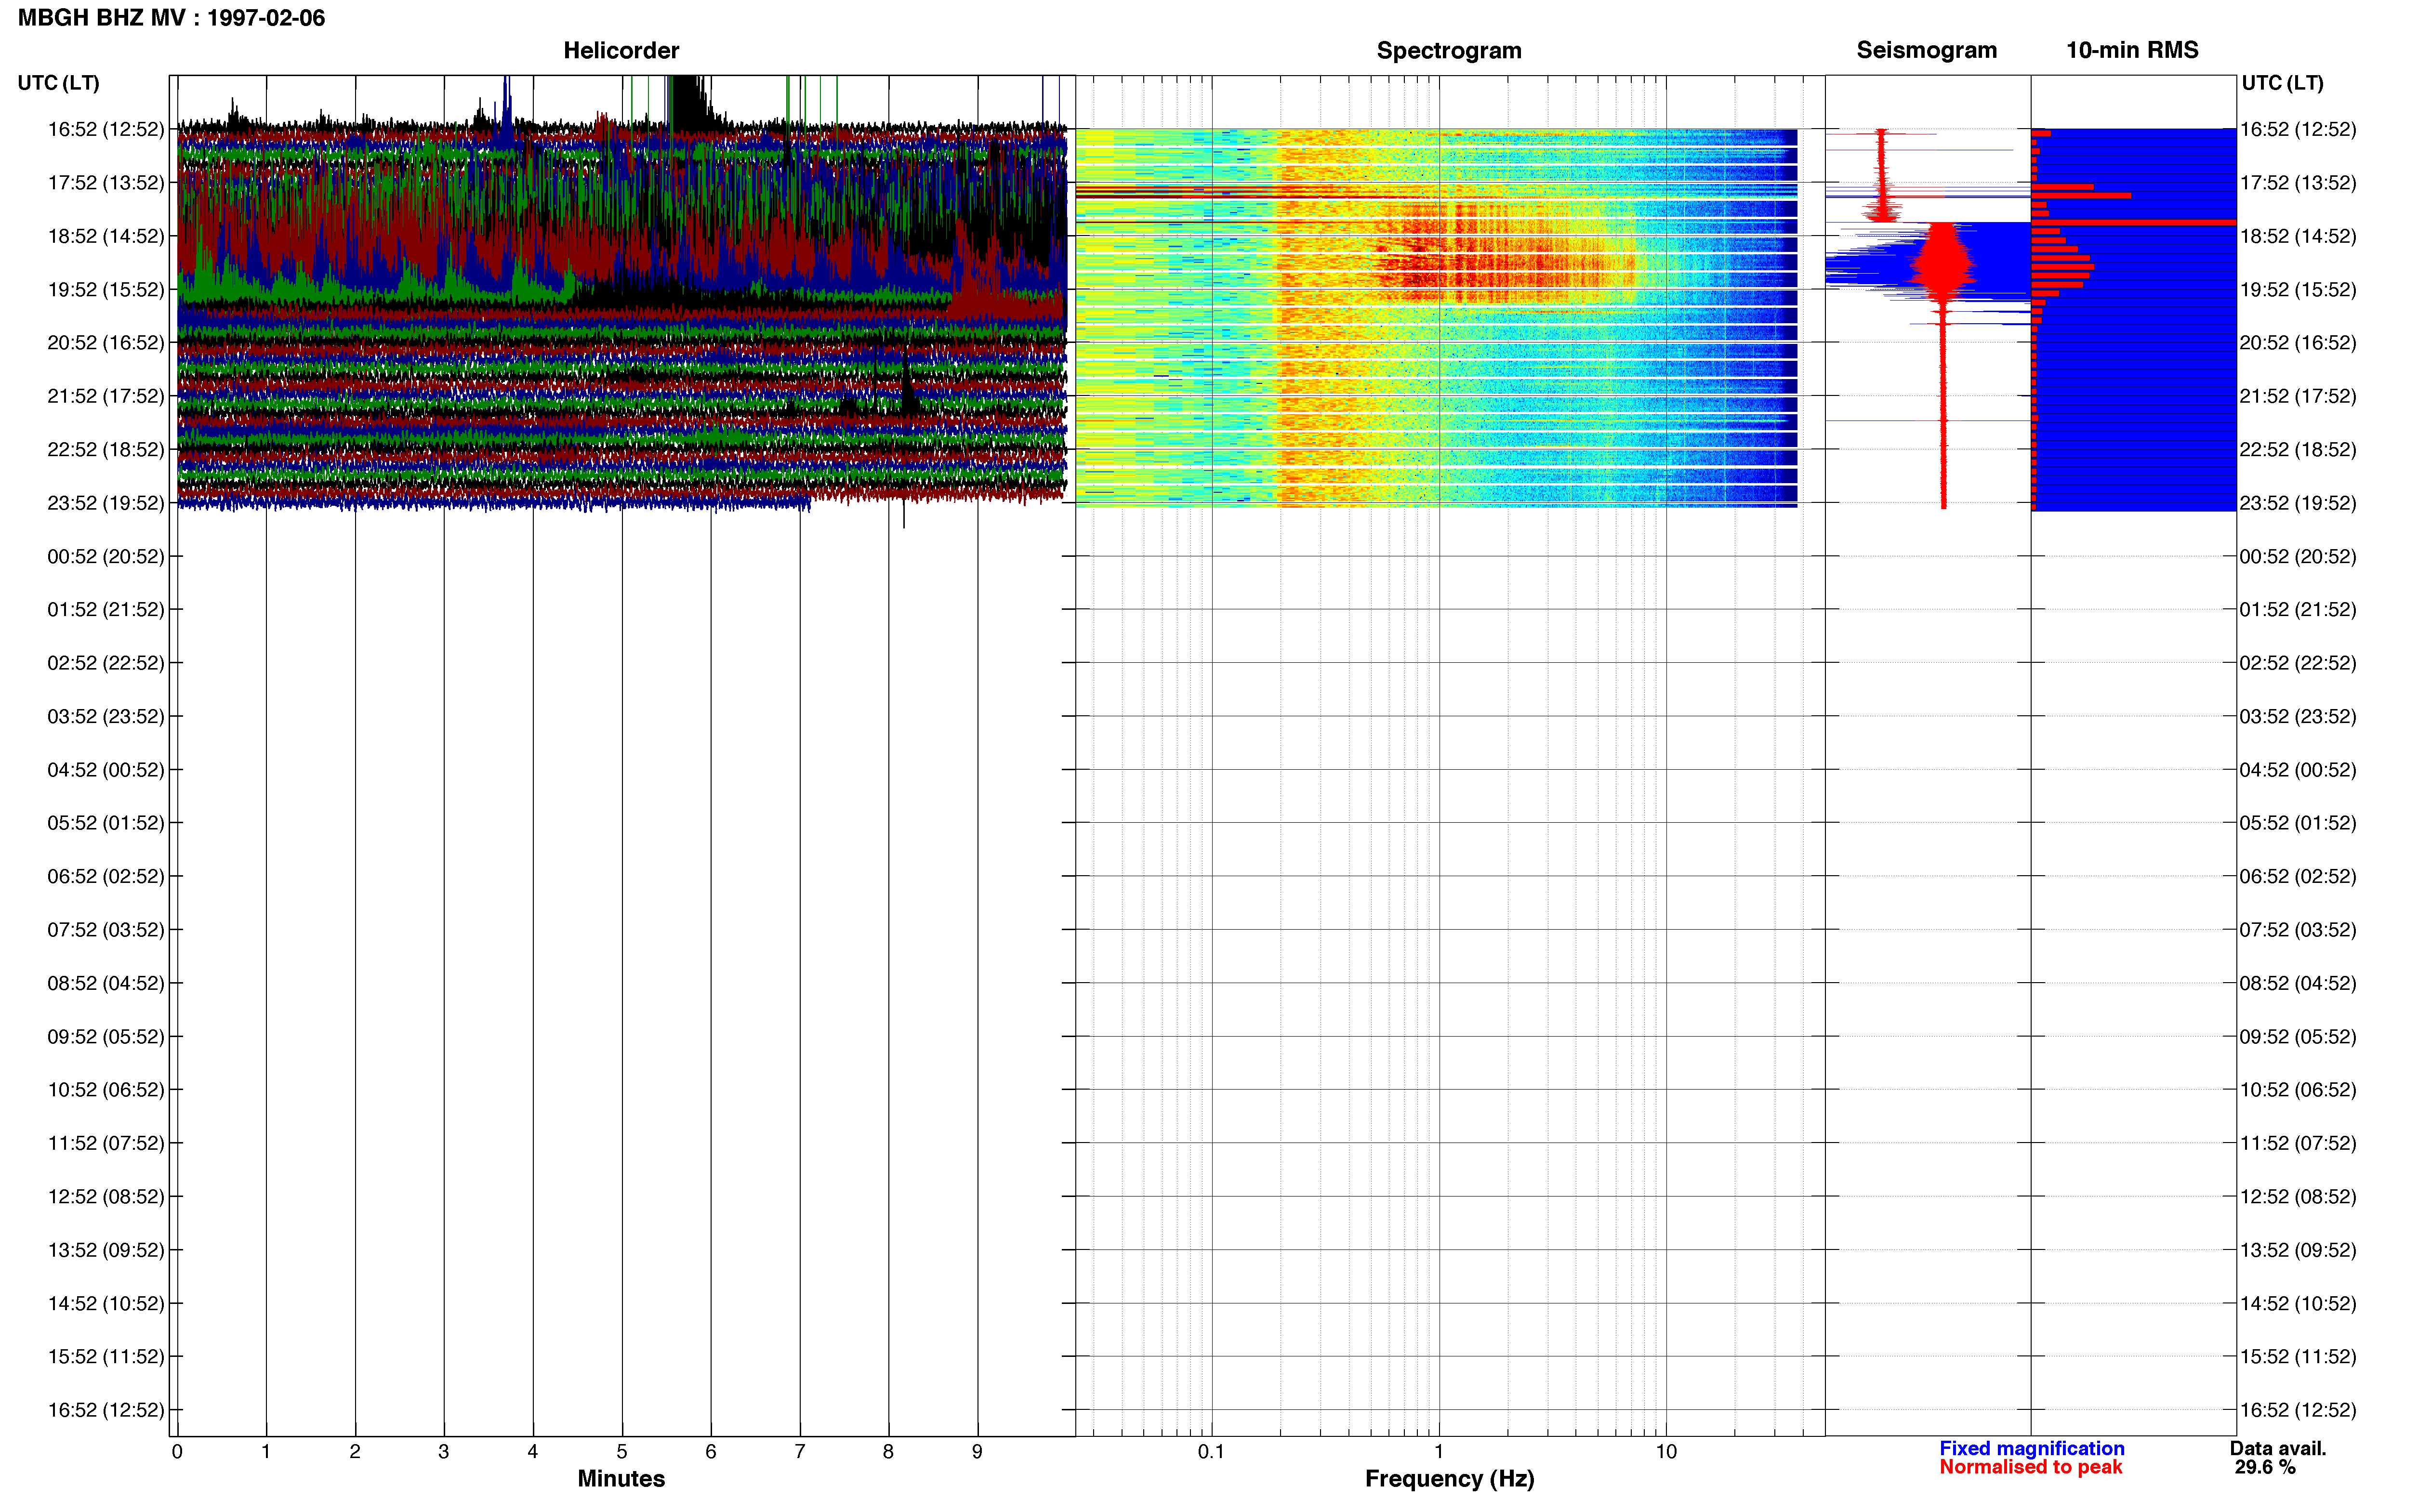This screenshot has width=2418, height=1512.
Task: Click the plot title 'MBGH BHZ MV : 1997-02-06'
Action: (x=171, y=18)
